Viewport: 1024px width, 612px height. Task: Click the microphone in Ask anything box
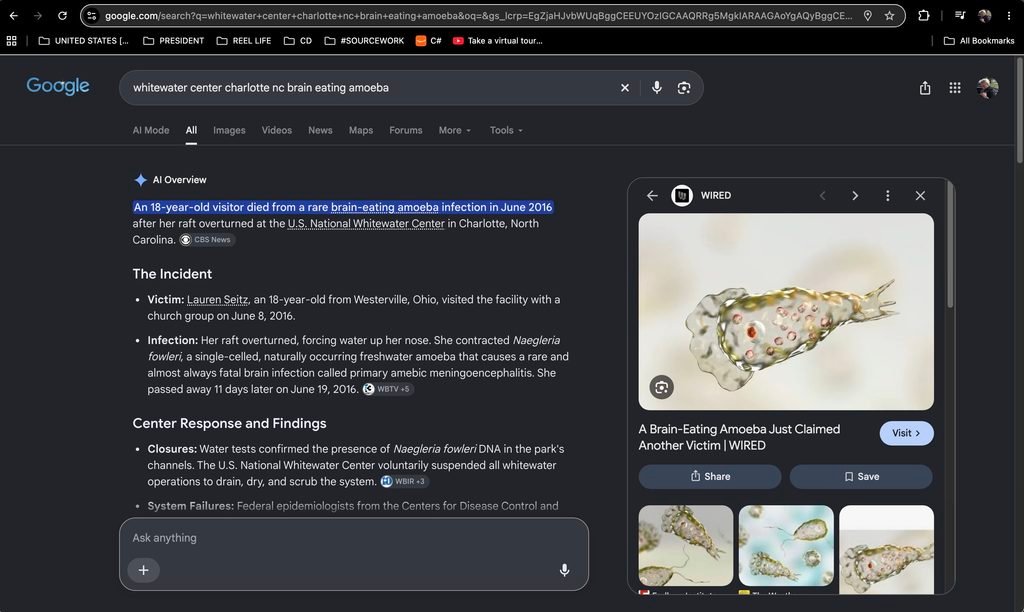pos(565,570)
